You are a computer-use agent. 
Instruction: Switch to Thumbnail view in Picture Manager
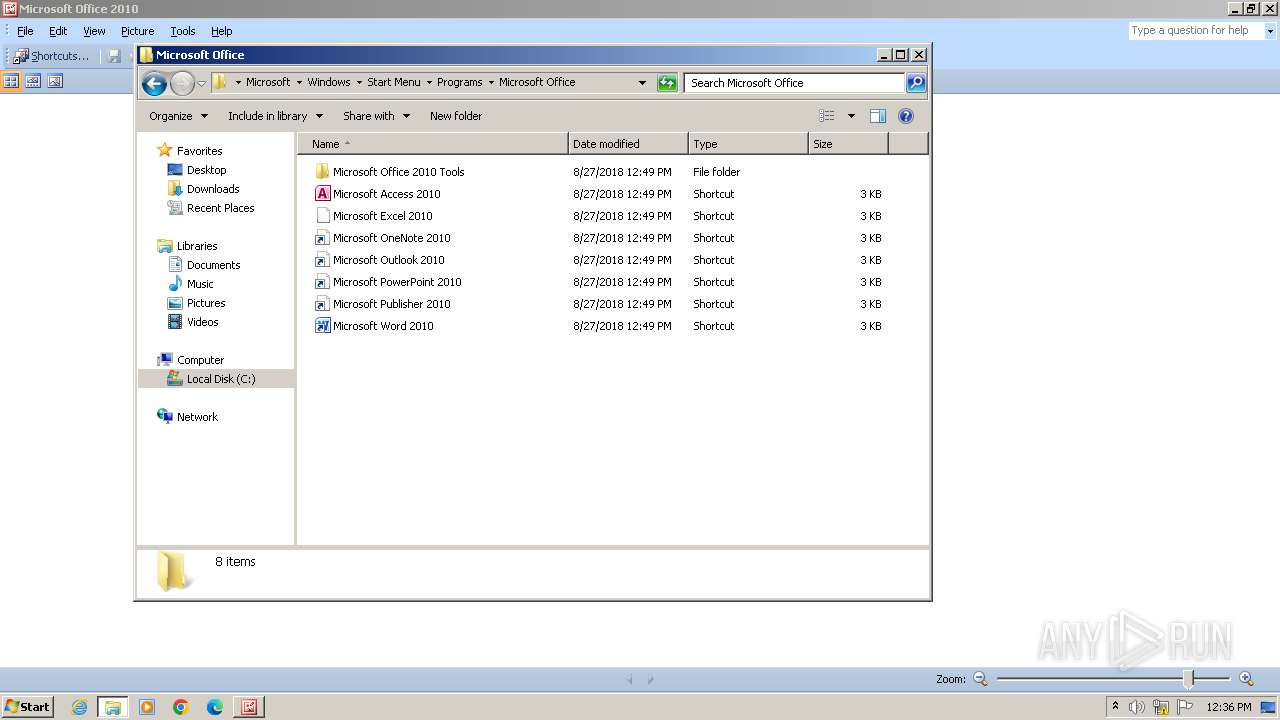pyautogui.click(x=12, y=81)
